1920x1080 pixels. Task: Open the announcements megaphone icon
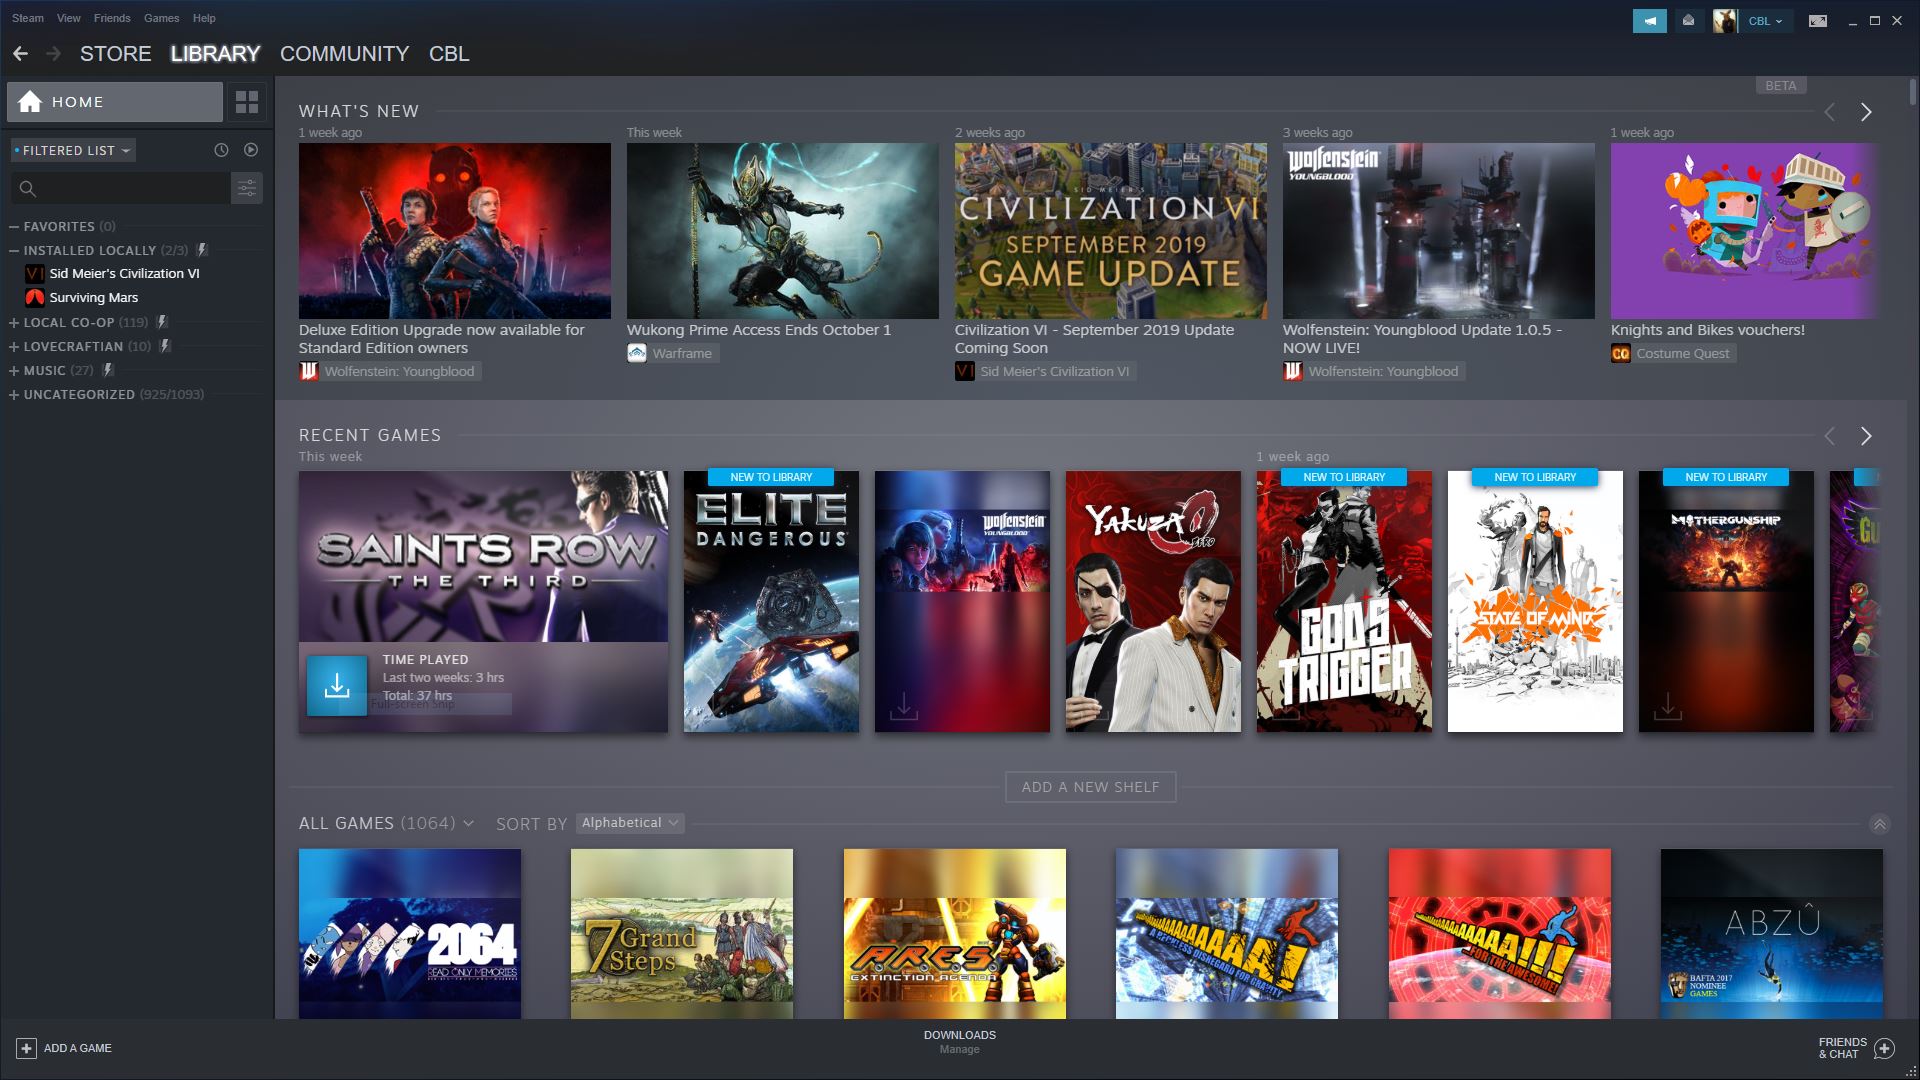1649,20
